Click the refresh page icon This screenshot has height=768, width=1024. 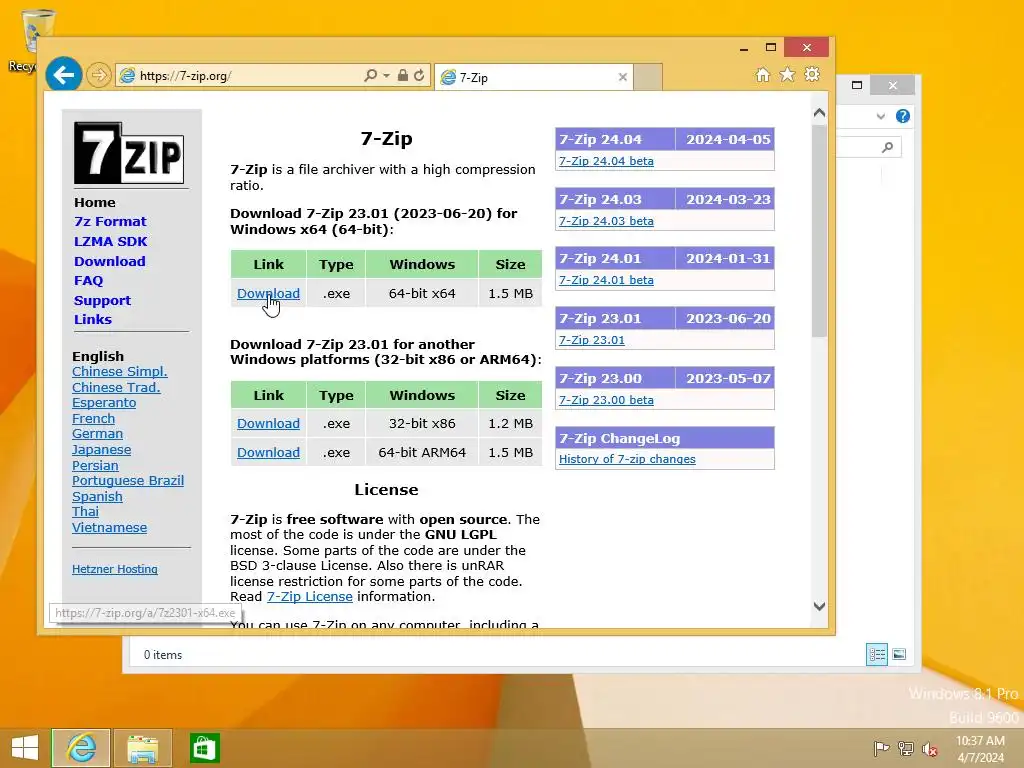(419, 75)
